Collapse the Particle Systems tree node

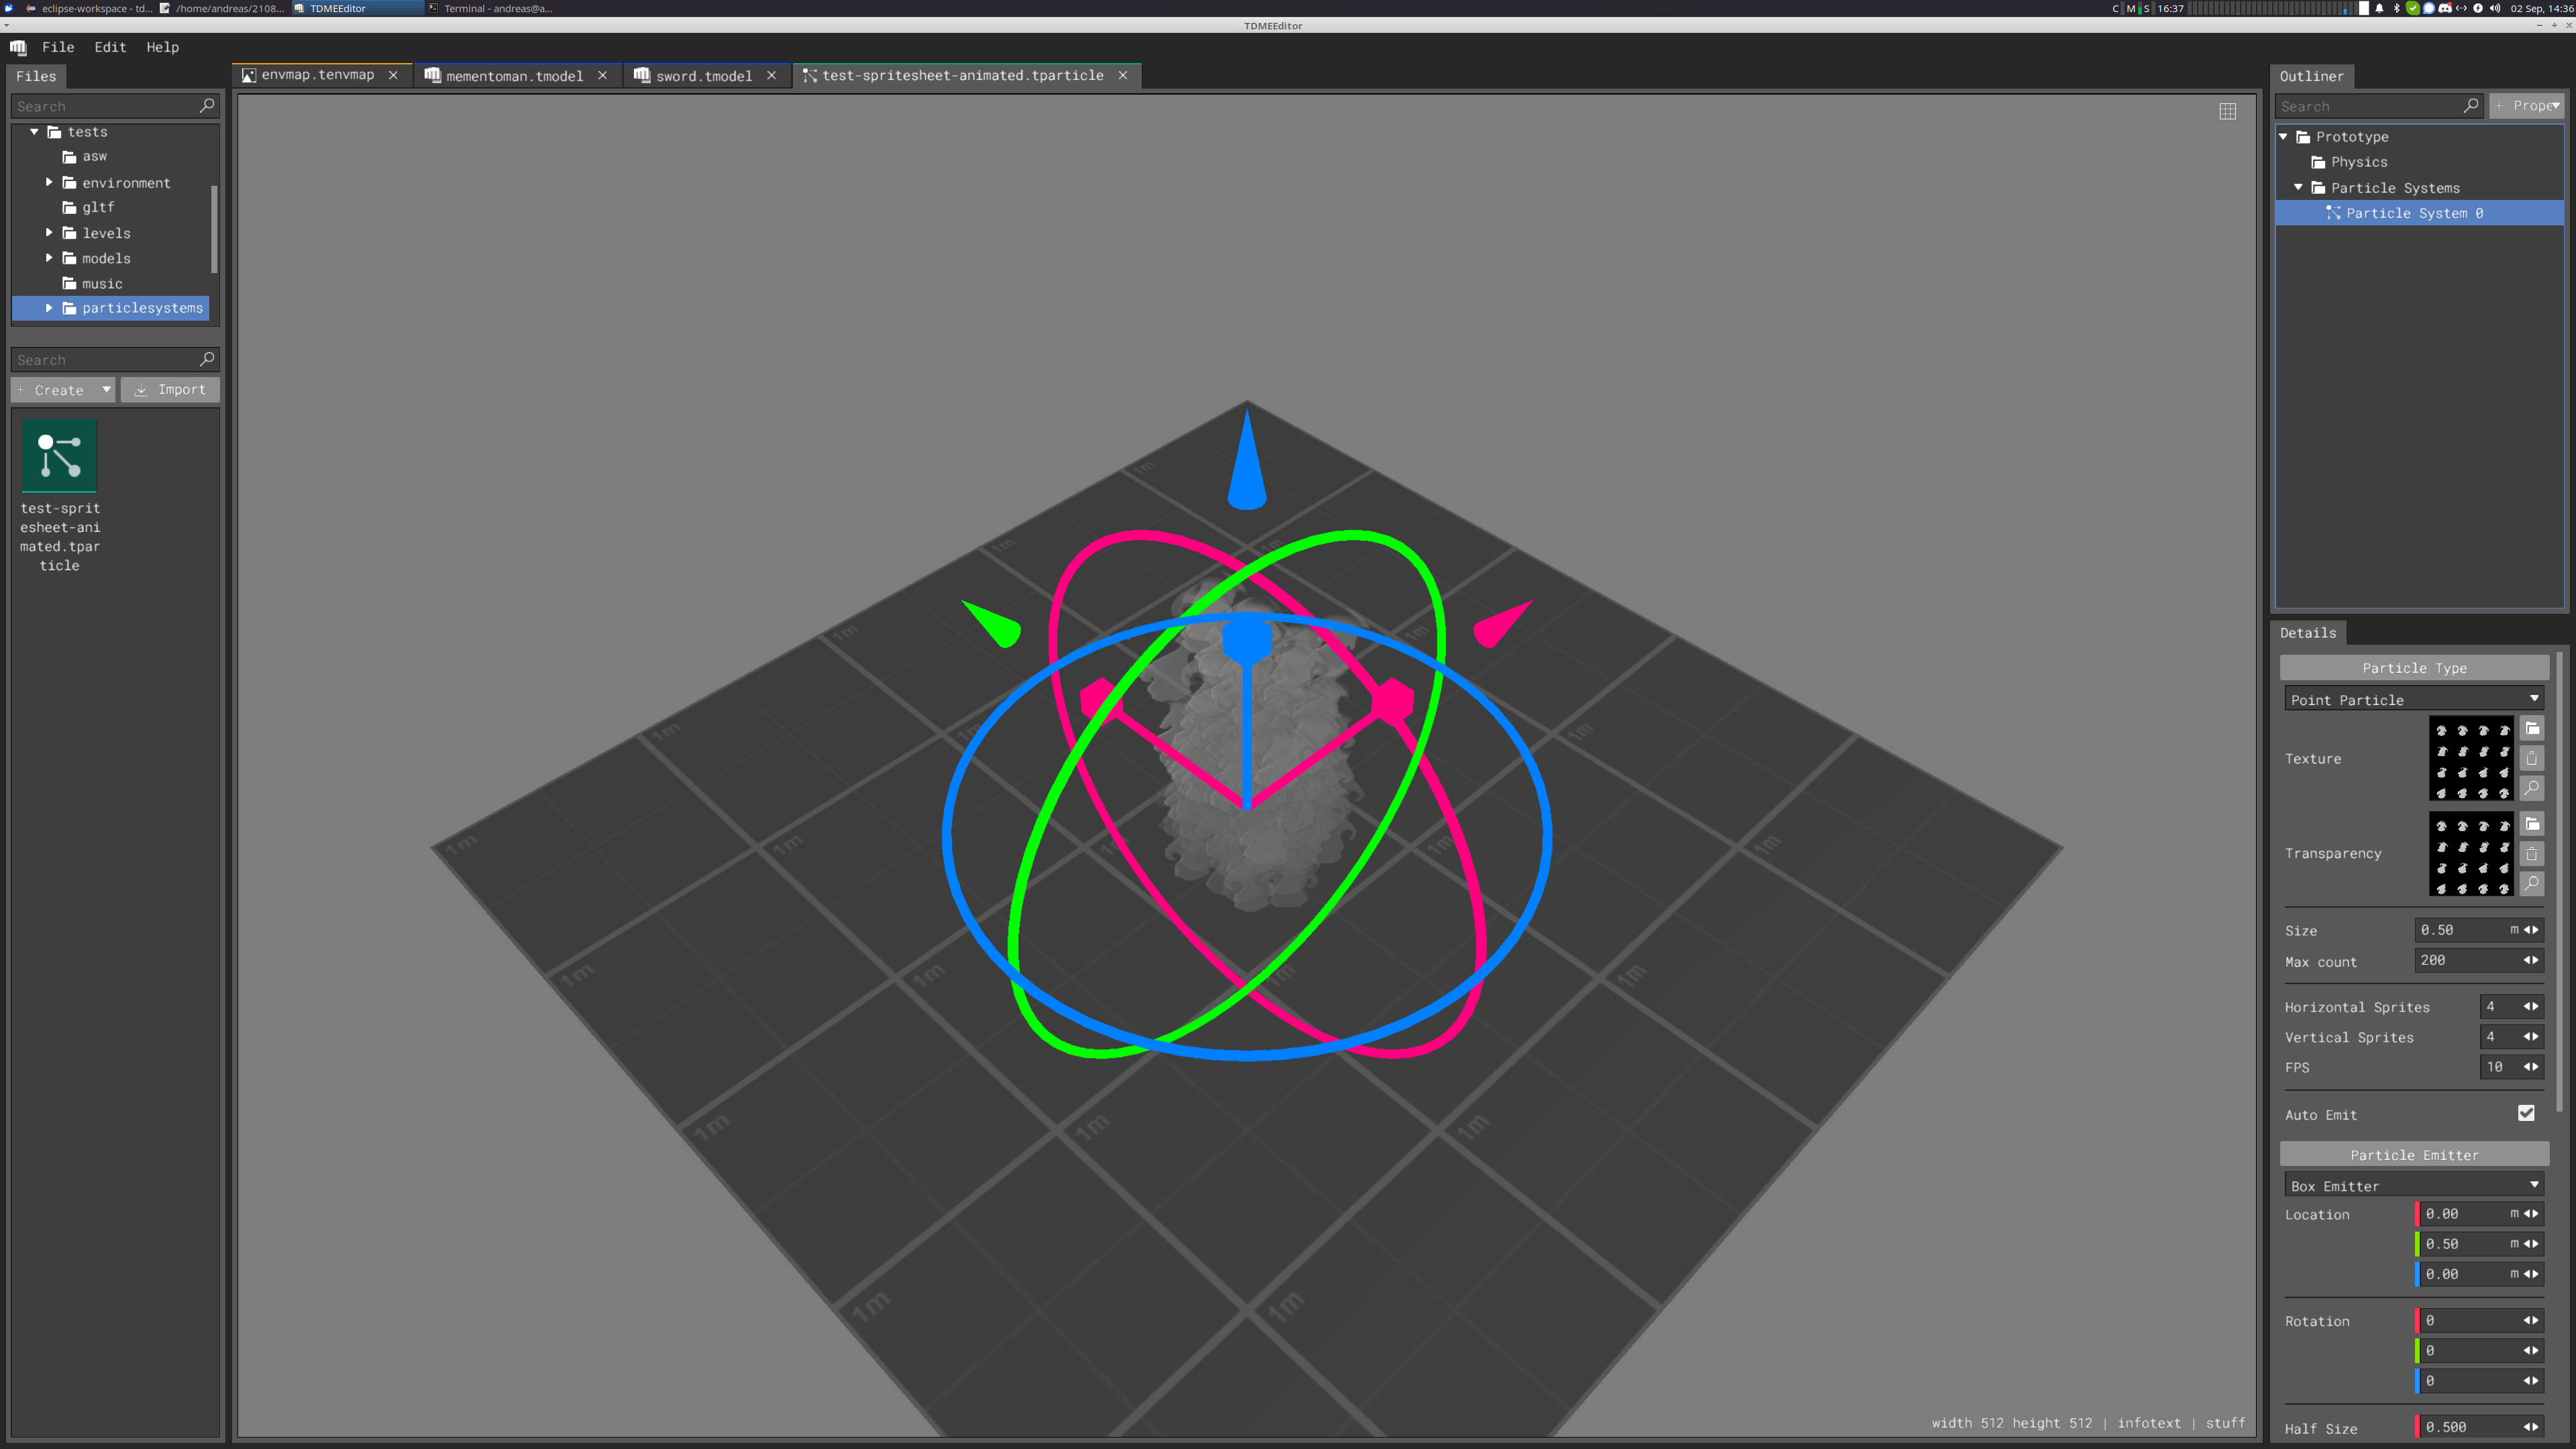2298,187
